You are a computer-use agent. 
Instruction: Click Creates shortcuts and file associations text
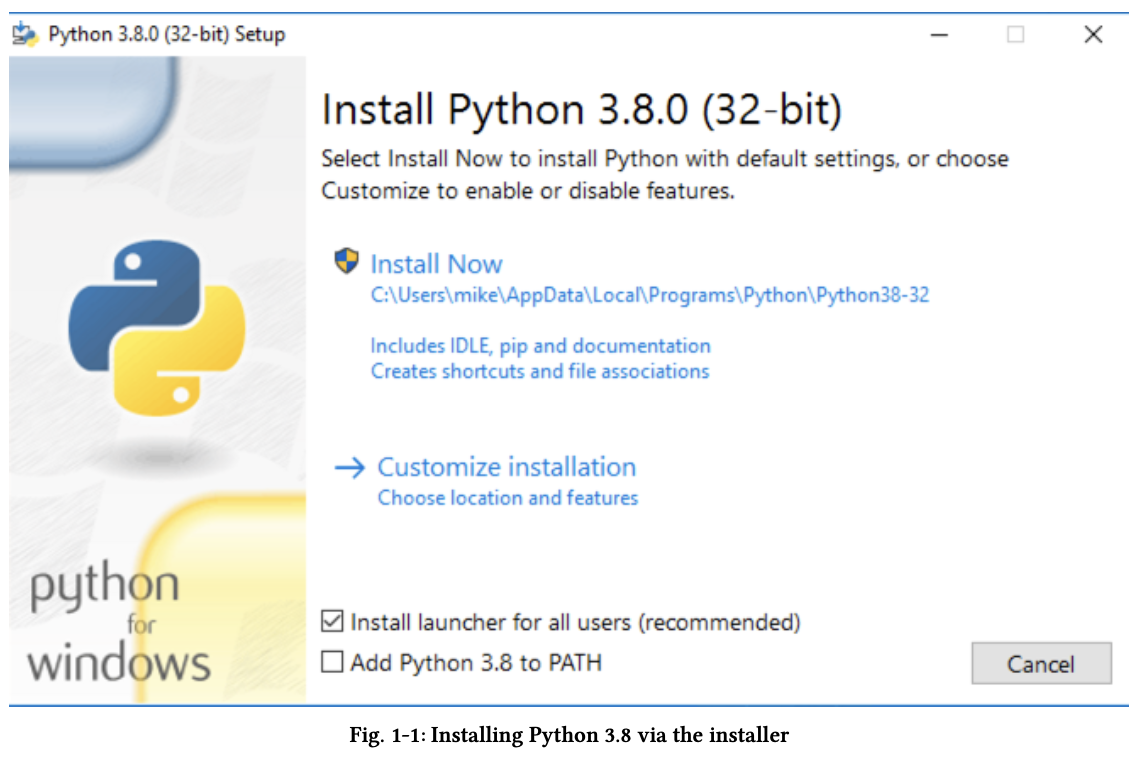[540, 371]
